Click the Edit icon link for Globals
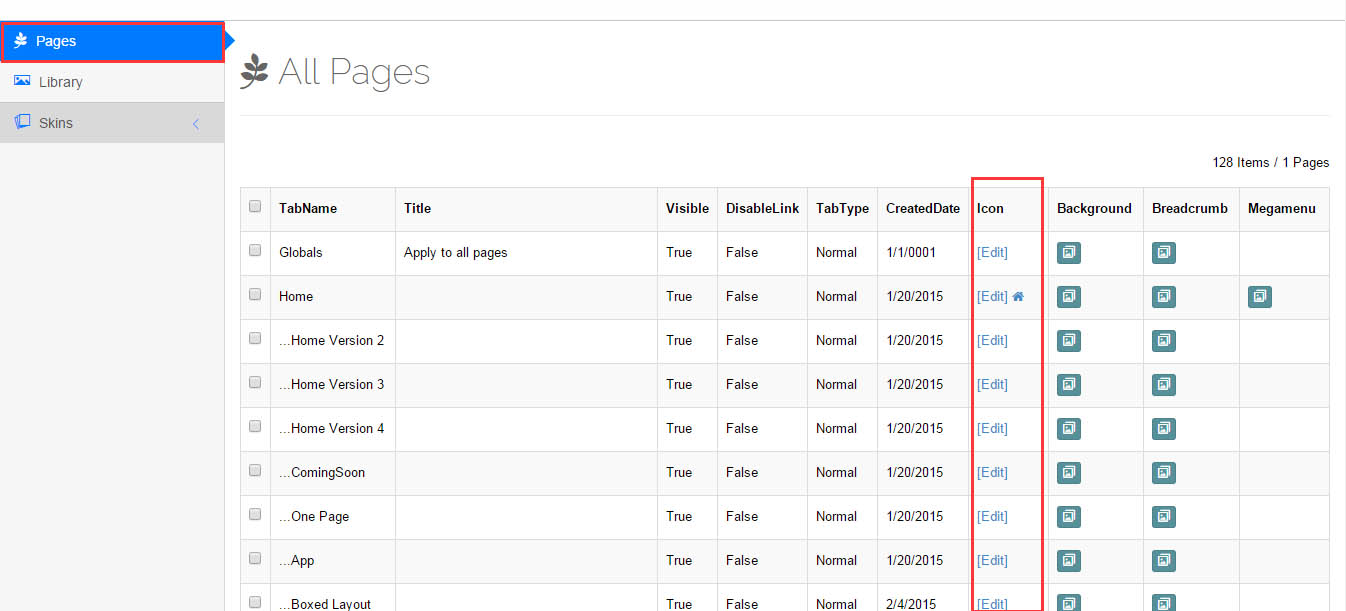 992,253
